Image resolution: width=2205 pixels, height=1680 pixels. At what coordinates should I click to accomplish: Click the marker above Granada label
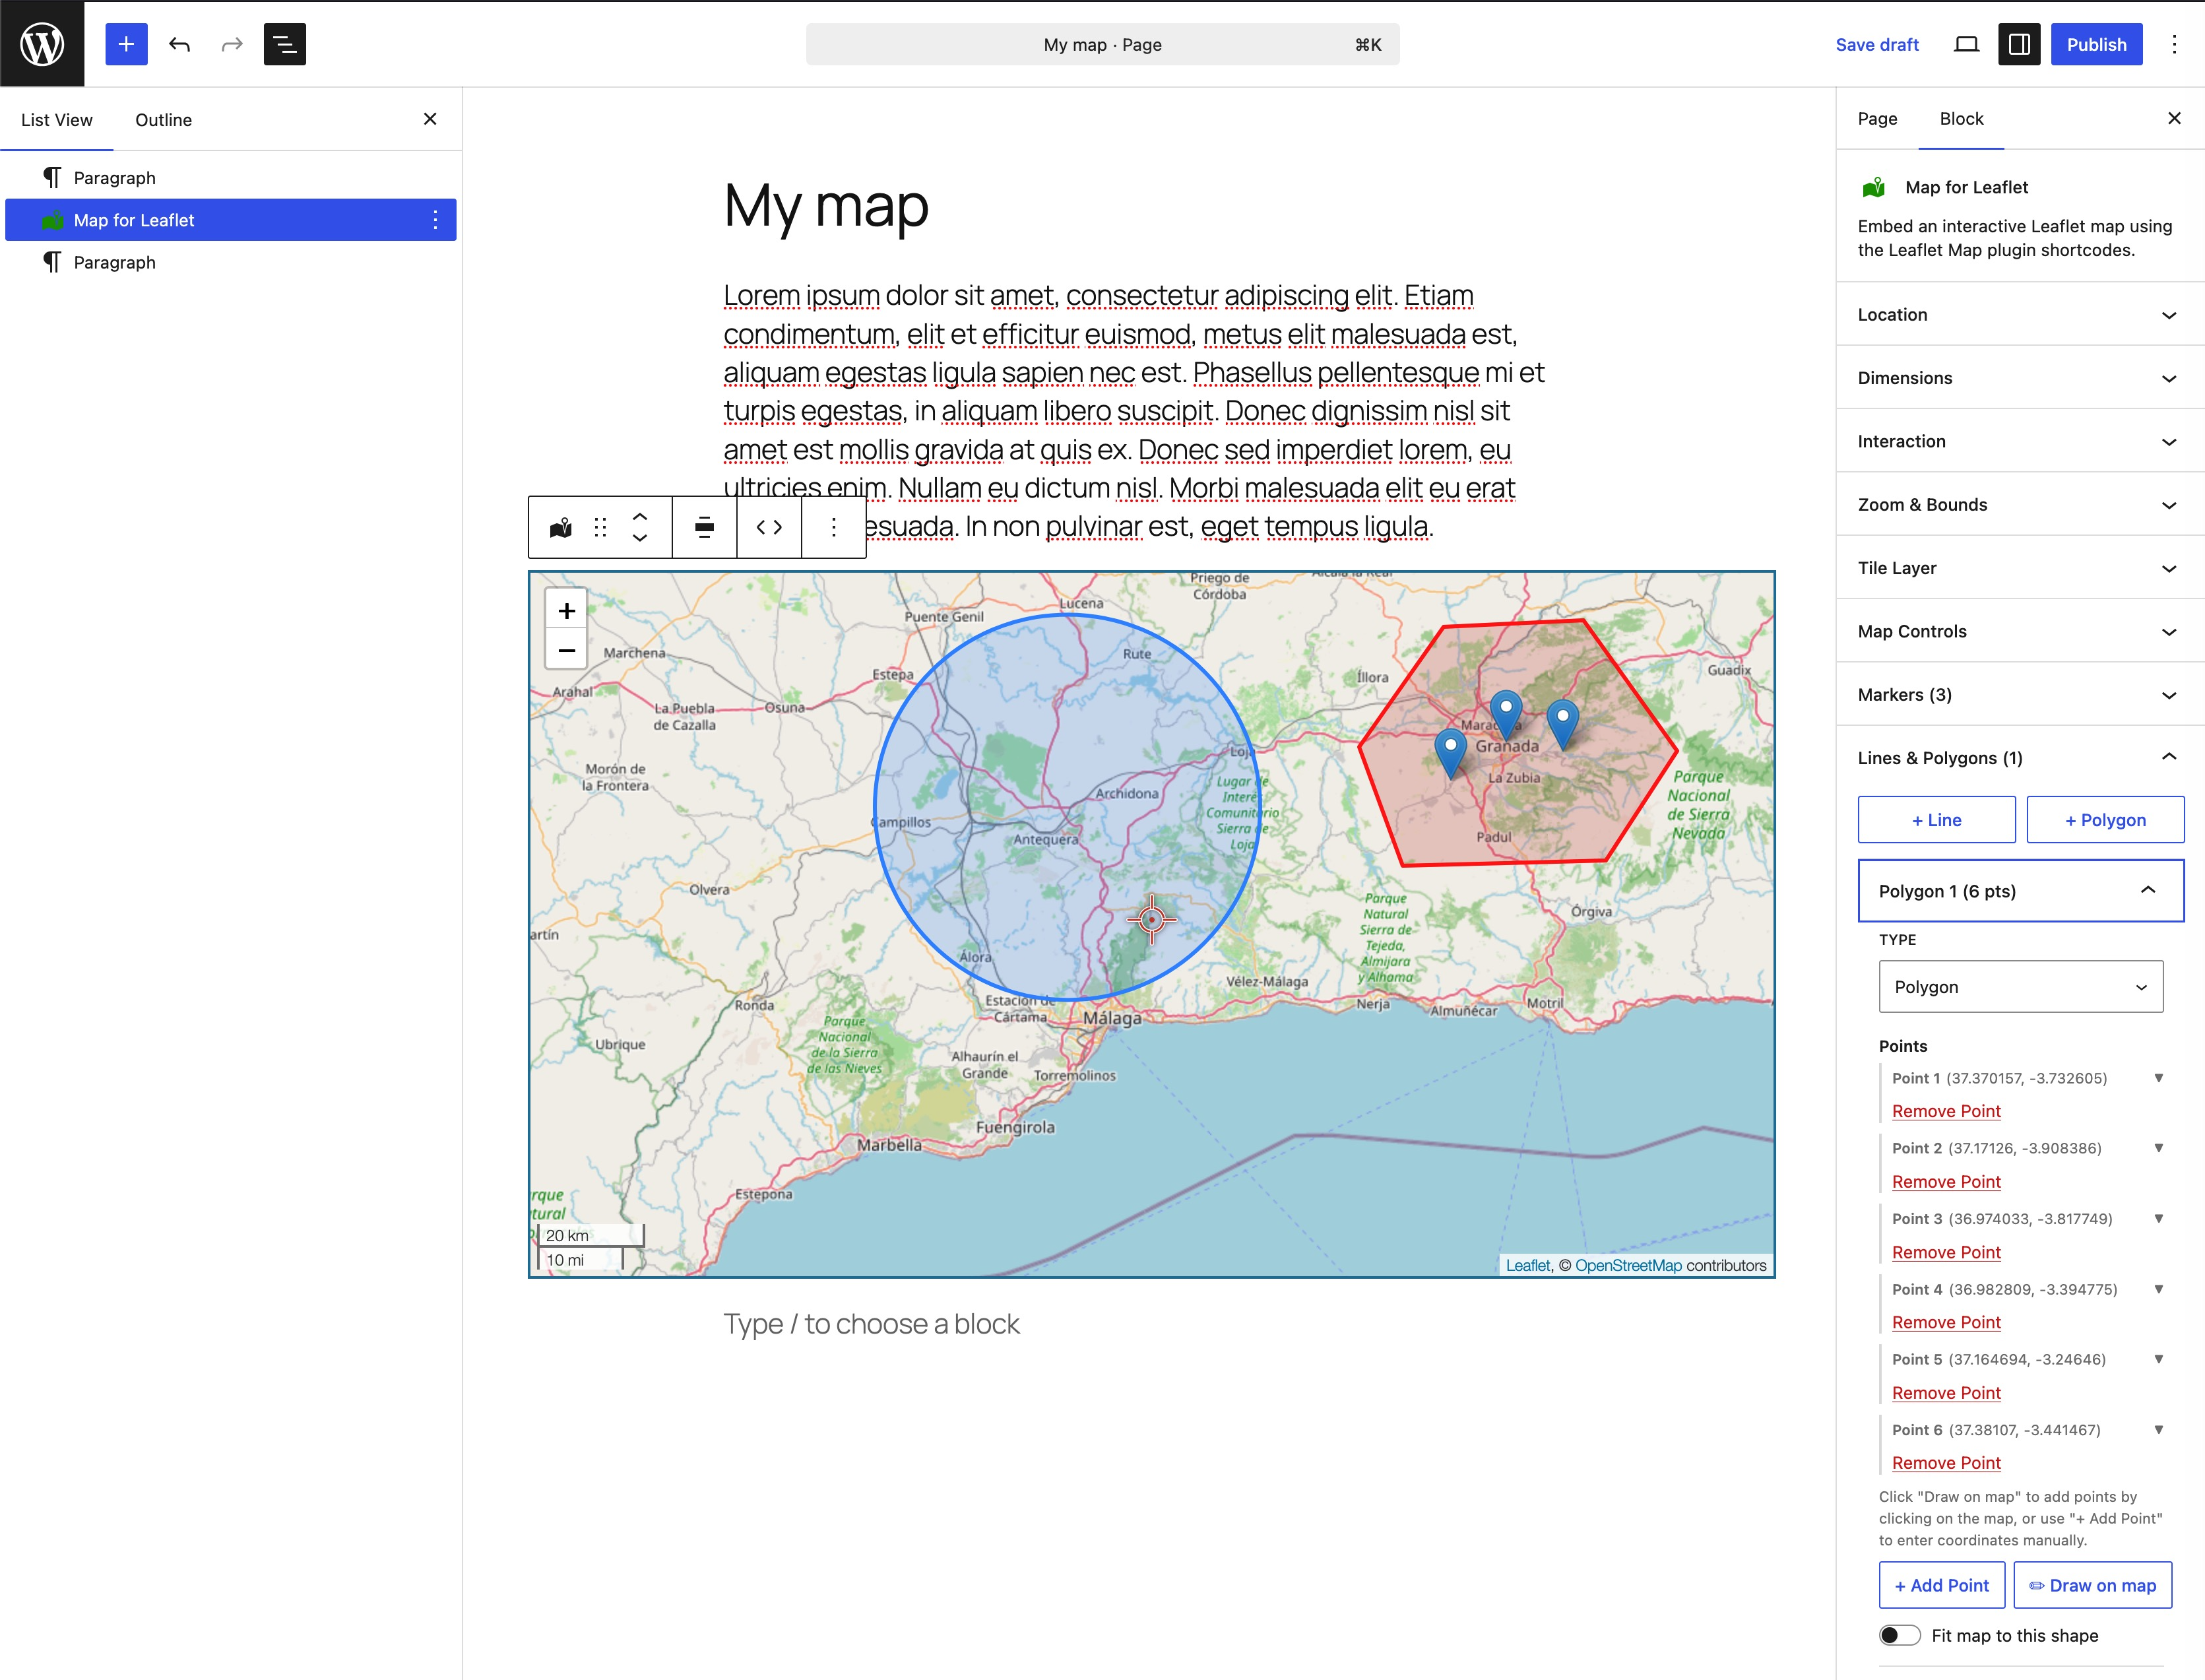click(1506, 714)
